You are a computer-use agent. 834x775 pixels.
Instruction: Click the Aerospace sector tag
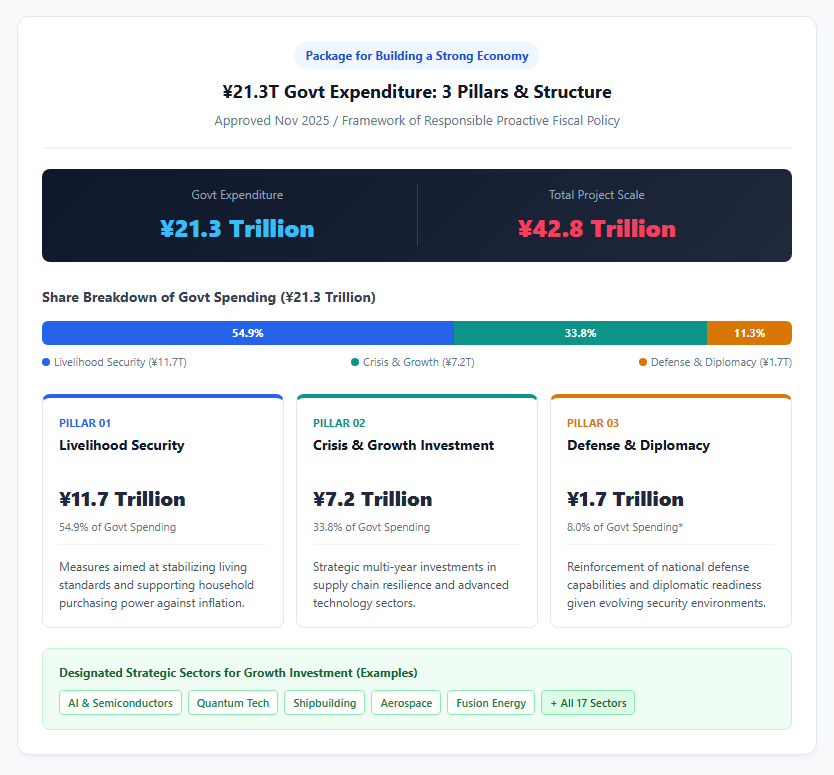point(406,703)
